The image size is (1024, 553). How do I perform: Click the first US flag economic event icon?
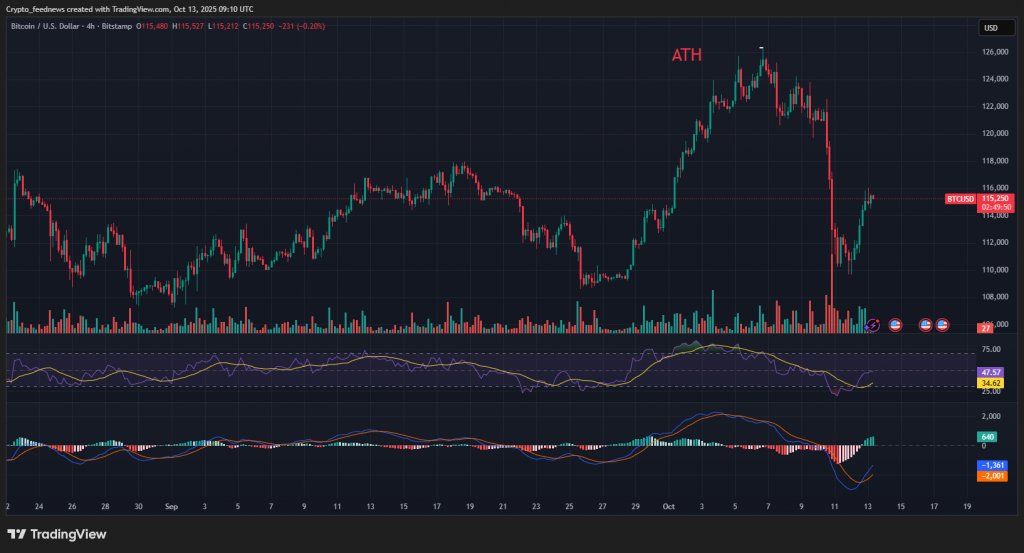click(895, 325)
